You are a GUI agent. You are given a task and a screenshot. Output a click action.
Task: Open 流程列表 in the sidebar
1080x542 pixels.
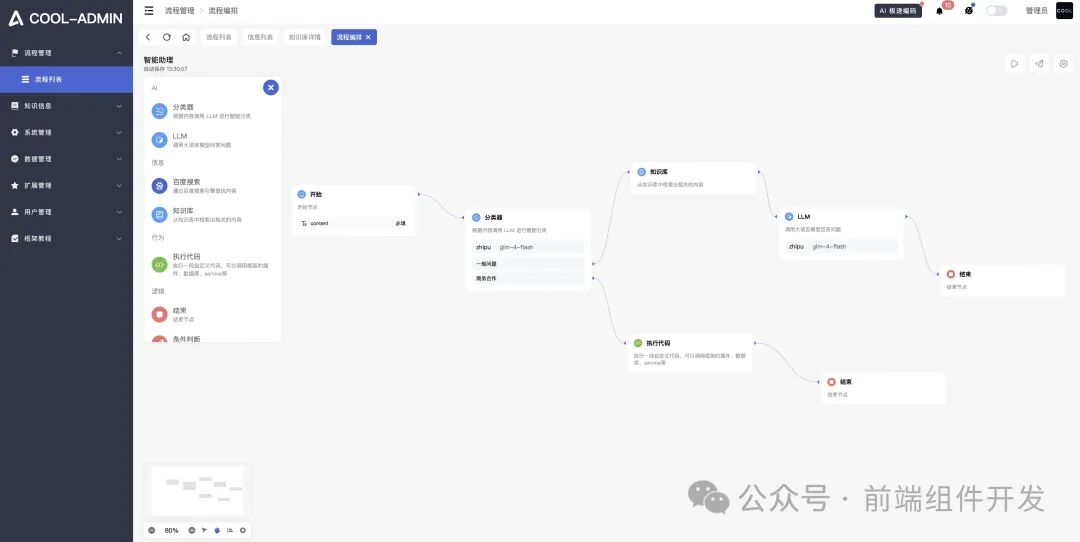click(66, 79)
